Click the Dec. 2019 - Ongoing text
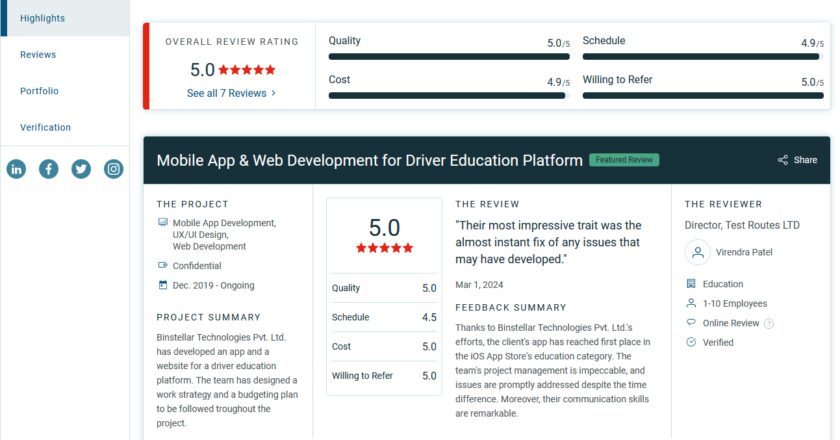Image resolution: width=840 pixels, height=440 pixels. coord(213,286)
